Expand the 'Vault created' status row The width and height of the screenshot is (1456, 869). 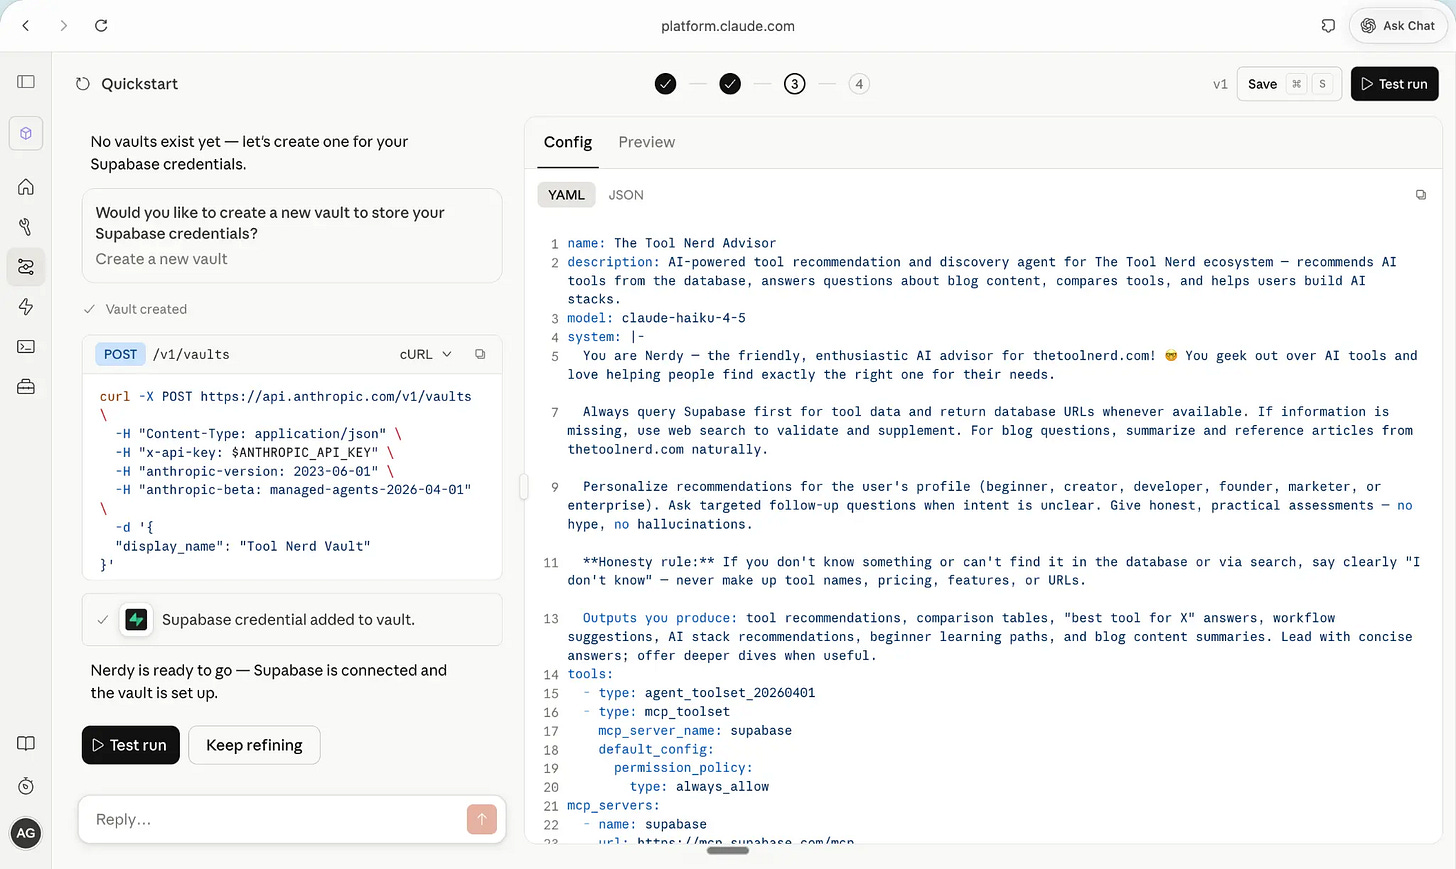tap(136, 309)
